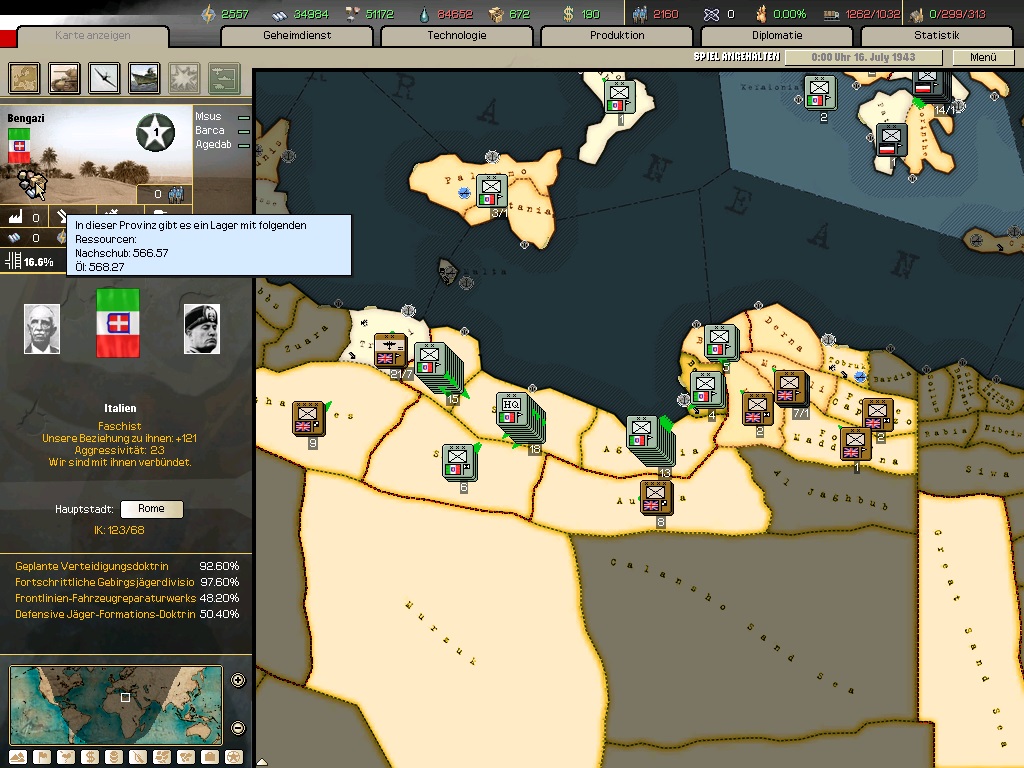Click the greyed-out unit transfer icon

click(x=224, y=78)
